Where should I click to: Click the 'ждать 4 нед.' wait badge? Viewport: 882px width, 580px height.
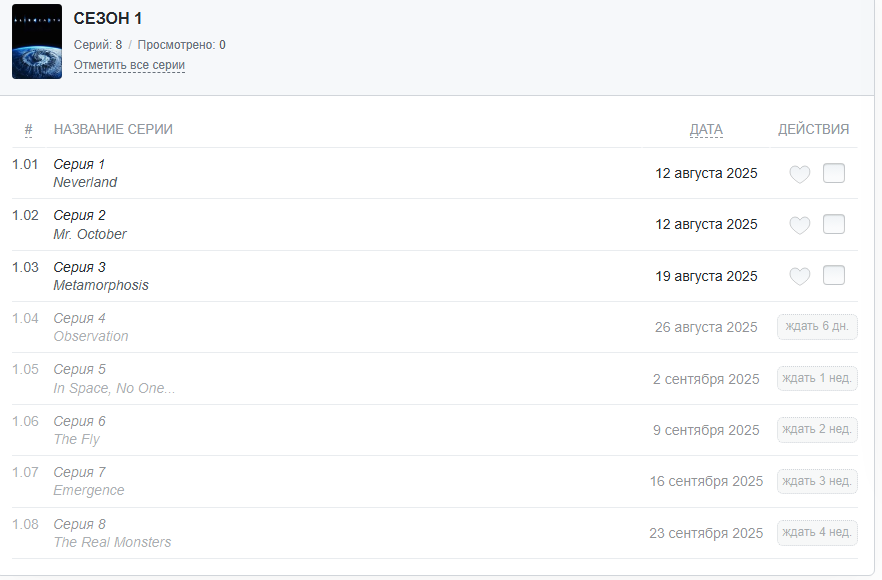click(x=817, y=533)
